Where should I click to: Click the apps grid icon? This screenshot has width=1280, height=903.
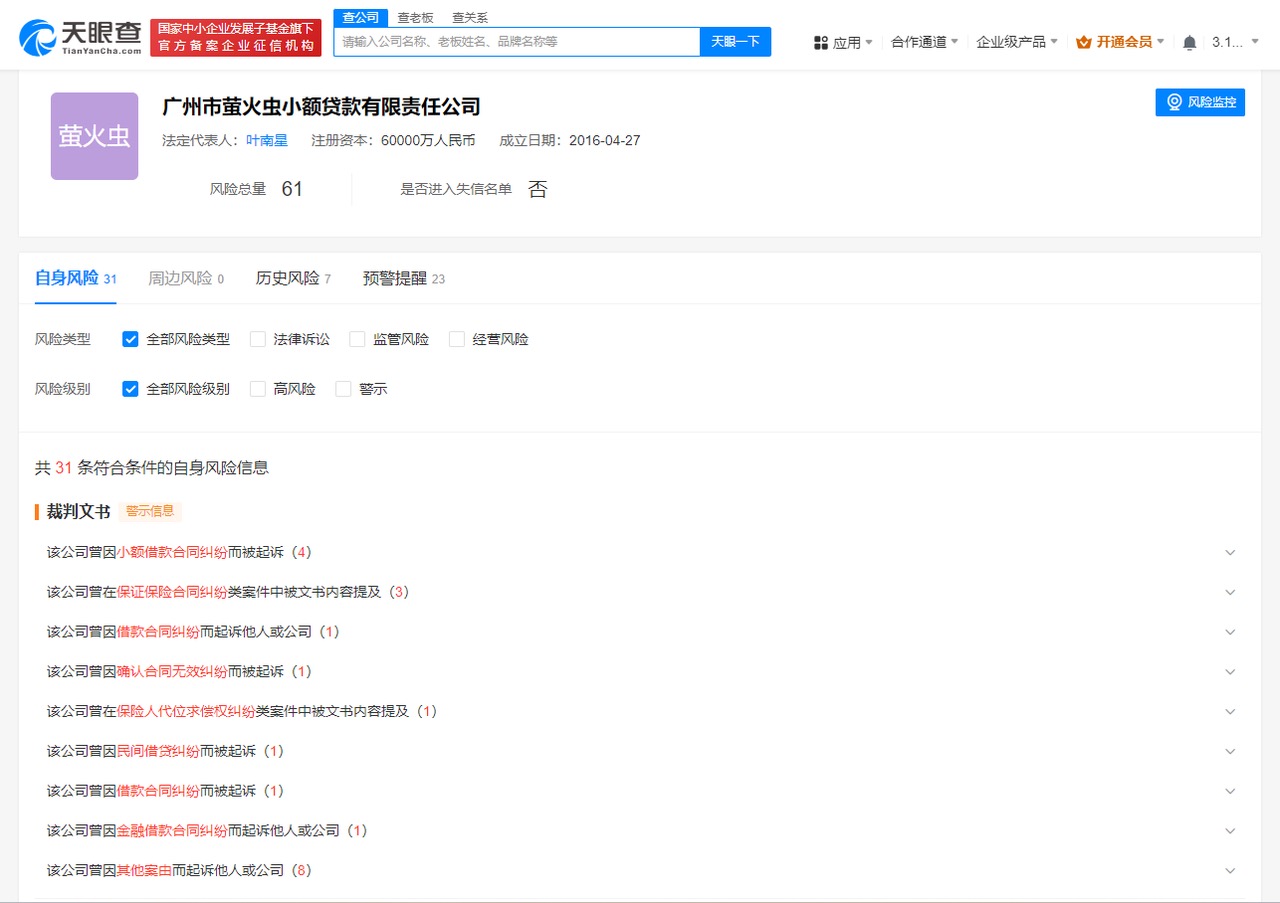tap(821, 42)
